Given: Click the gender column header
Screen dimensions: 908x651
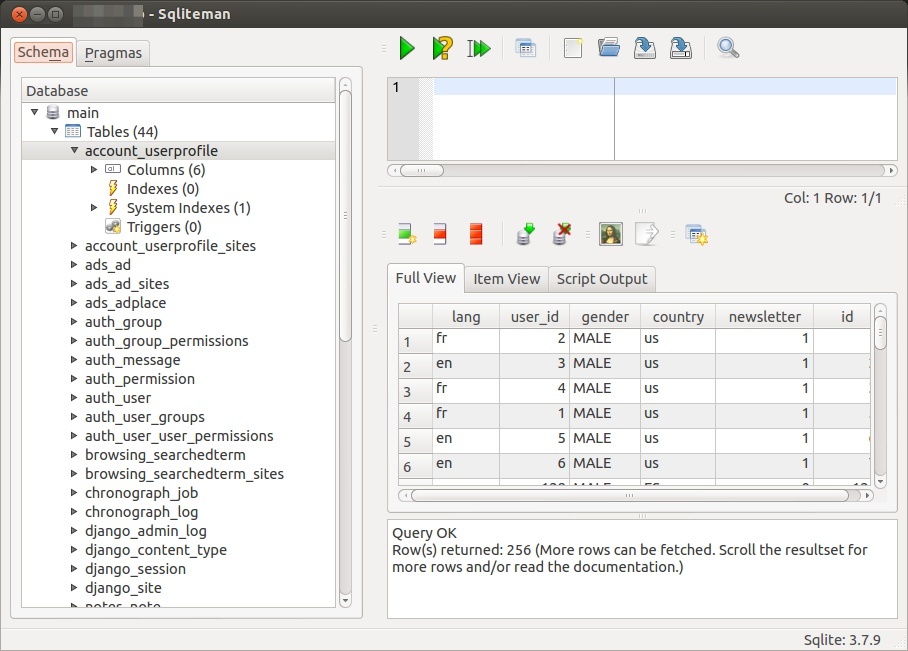Looking at the screenshot, I should coord(605,317).
